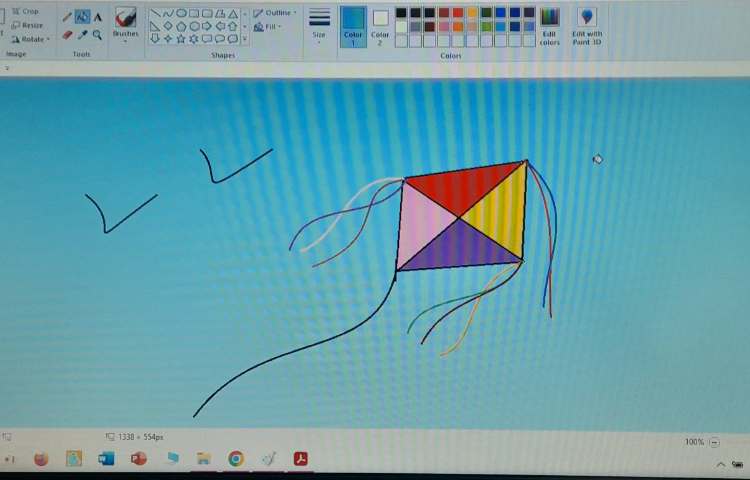The height and width of the screenshot is (480, 750).
Task: Select the Magnifier tool
Action: pos(98,35)
